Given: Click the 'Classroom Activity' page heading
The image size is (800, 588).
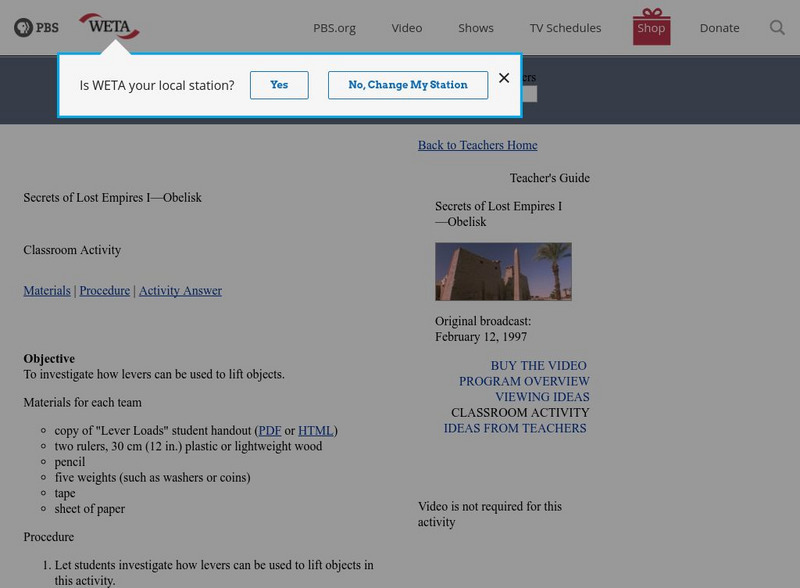Looking at the screenshot, I should [72, 250].
